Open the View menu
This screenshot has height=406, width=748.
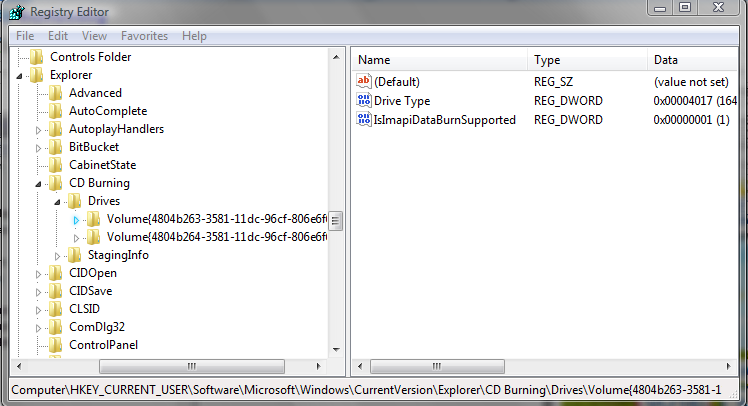point(94,36)
